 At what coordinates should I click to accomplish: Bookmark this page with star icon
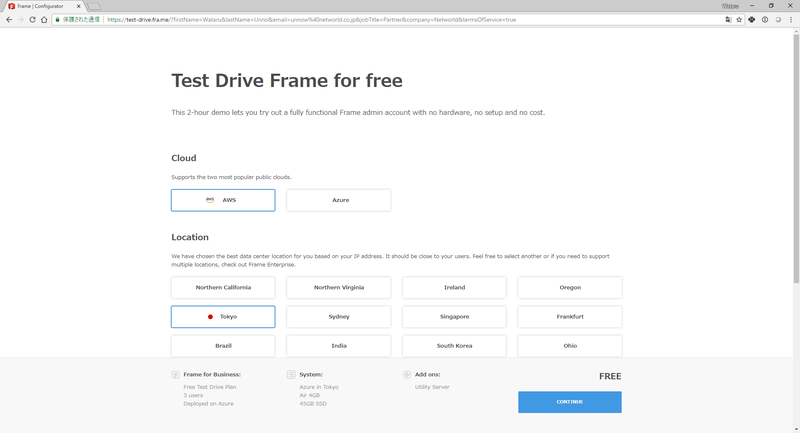(739, 19)
